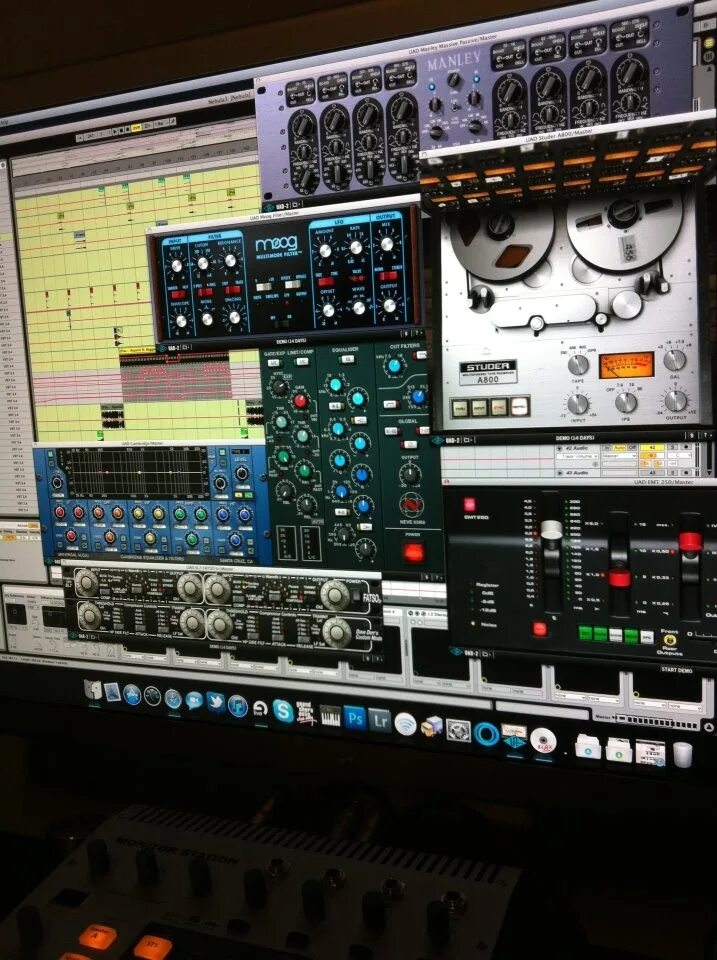Click the white EMT 250 decay time fader
717x960 pixels.
552,529
